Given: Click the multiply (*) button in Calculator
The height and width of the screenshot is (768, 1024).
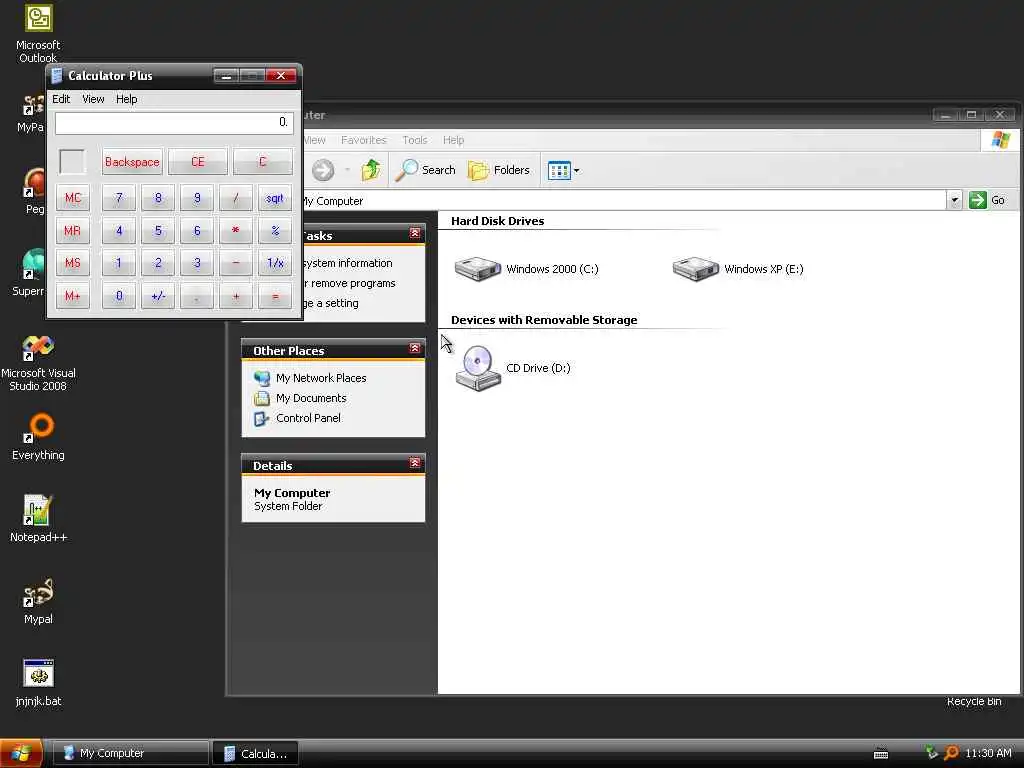Looking at the screenshot, I should pos(236,231).
